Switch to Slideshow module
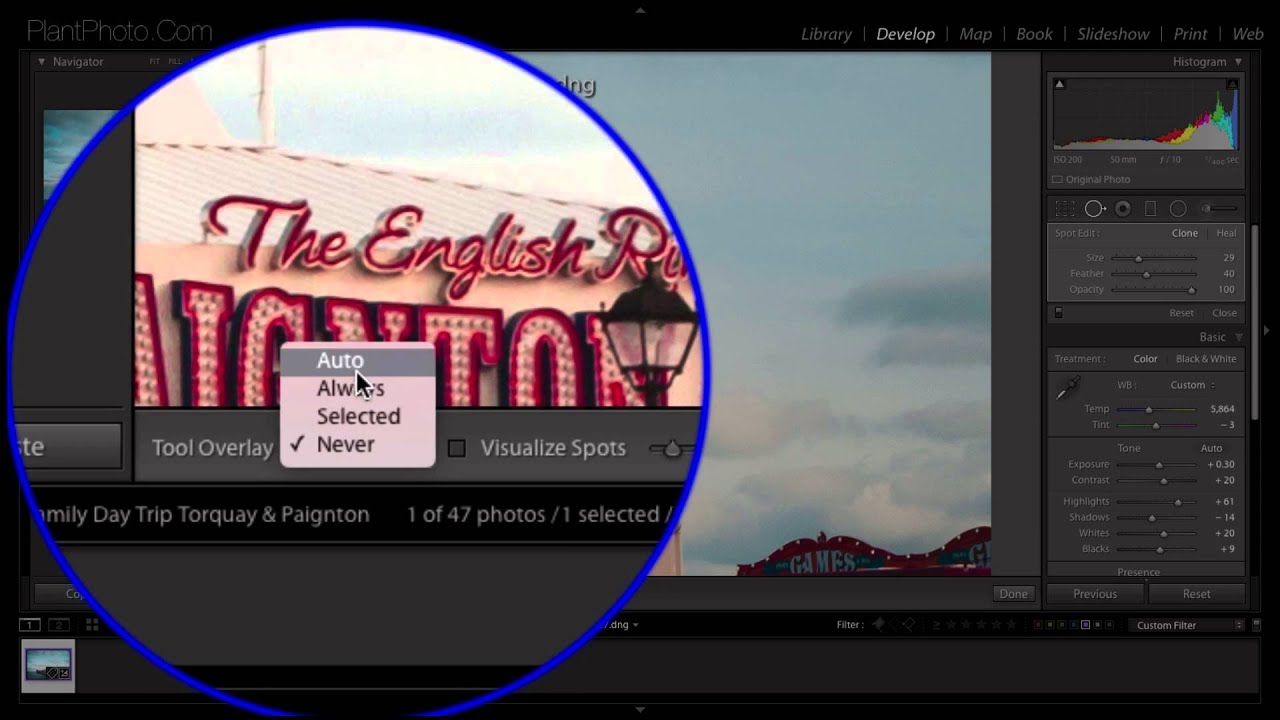 pyautogui.click(x=1113, y=34)
